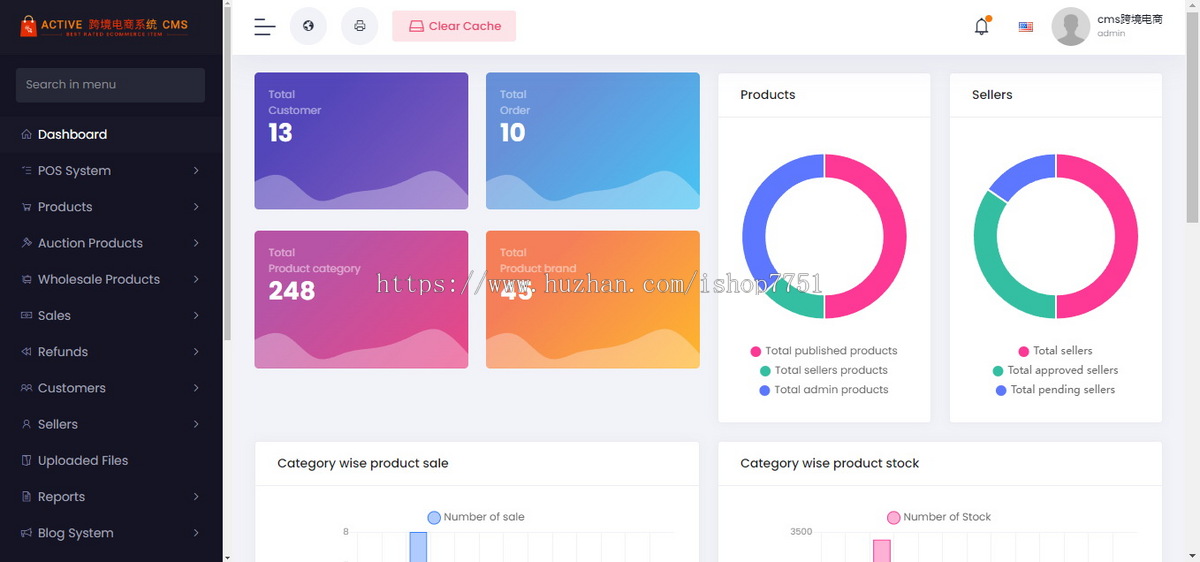The image size is (1200, 562).
Task: Select Customers in the sidebar menu
Action: pos(111,388)
